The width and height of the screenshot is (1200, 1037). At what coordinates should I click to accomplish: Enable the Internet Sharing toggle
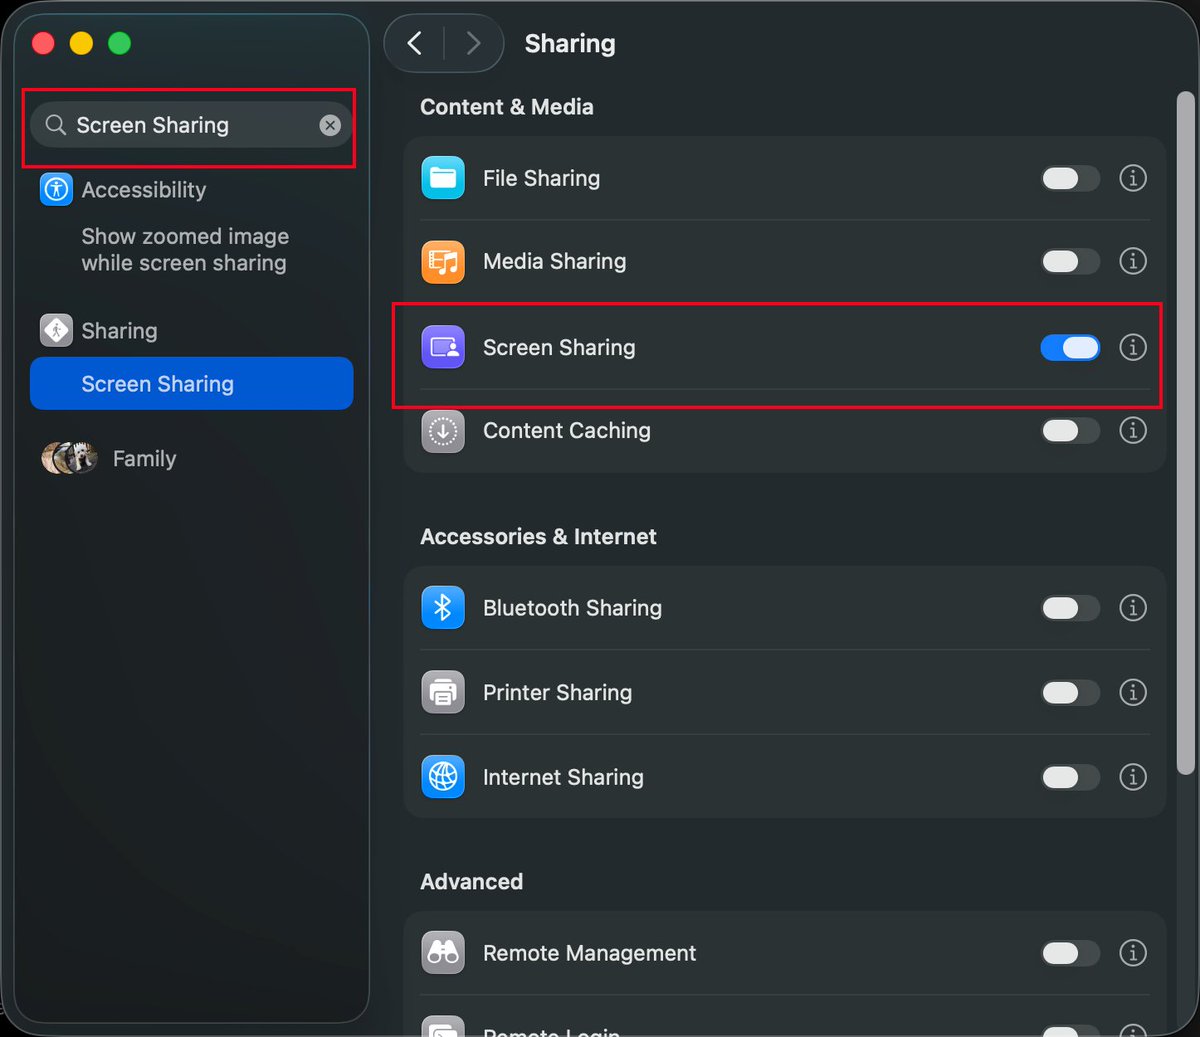coord(1070,777)
